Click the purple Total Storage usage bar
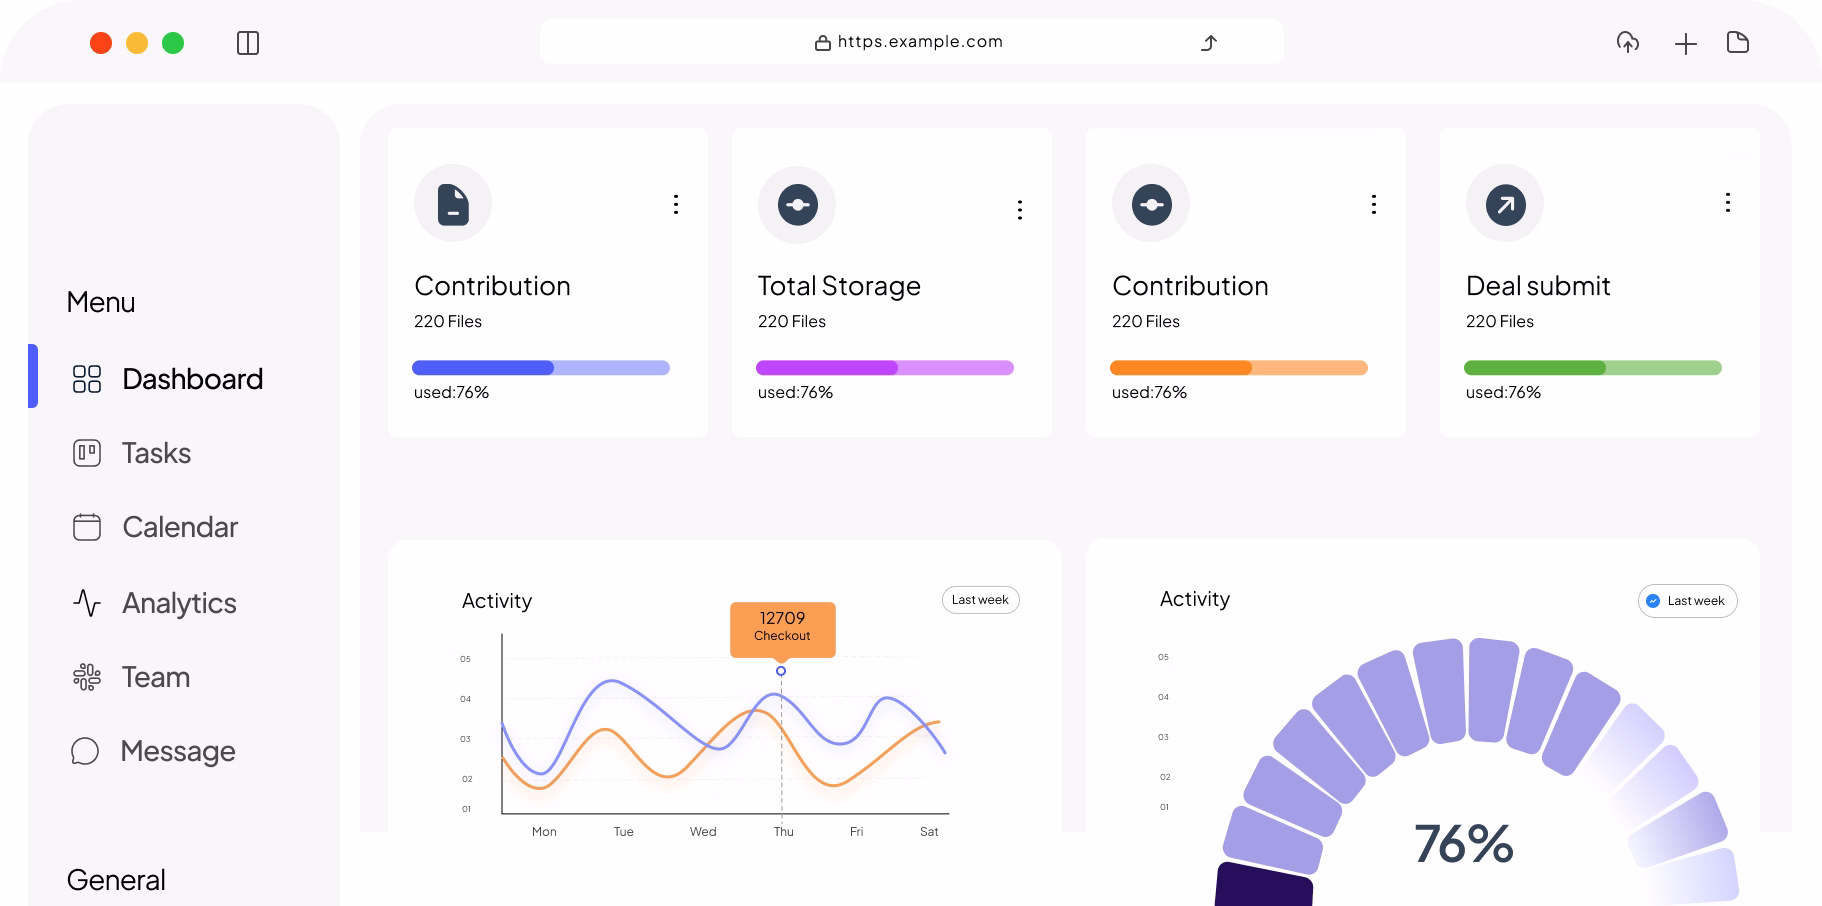This screenshot has height=906, width=1822. click(884, 367)
